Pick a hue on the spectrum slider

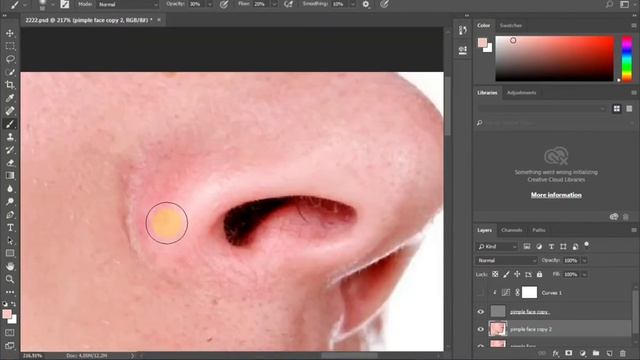tap(627, 59)
